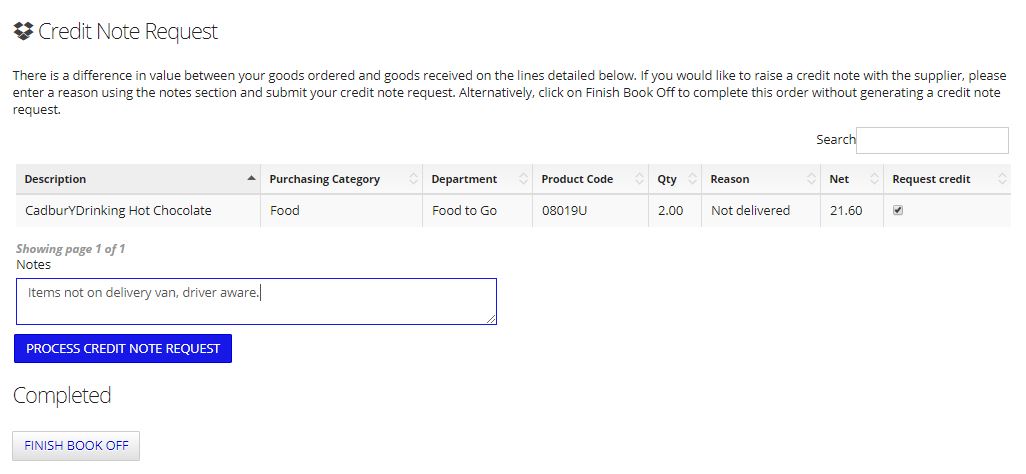Click the Notes textarea resize handle

coord(491,319)
